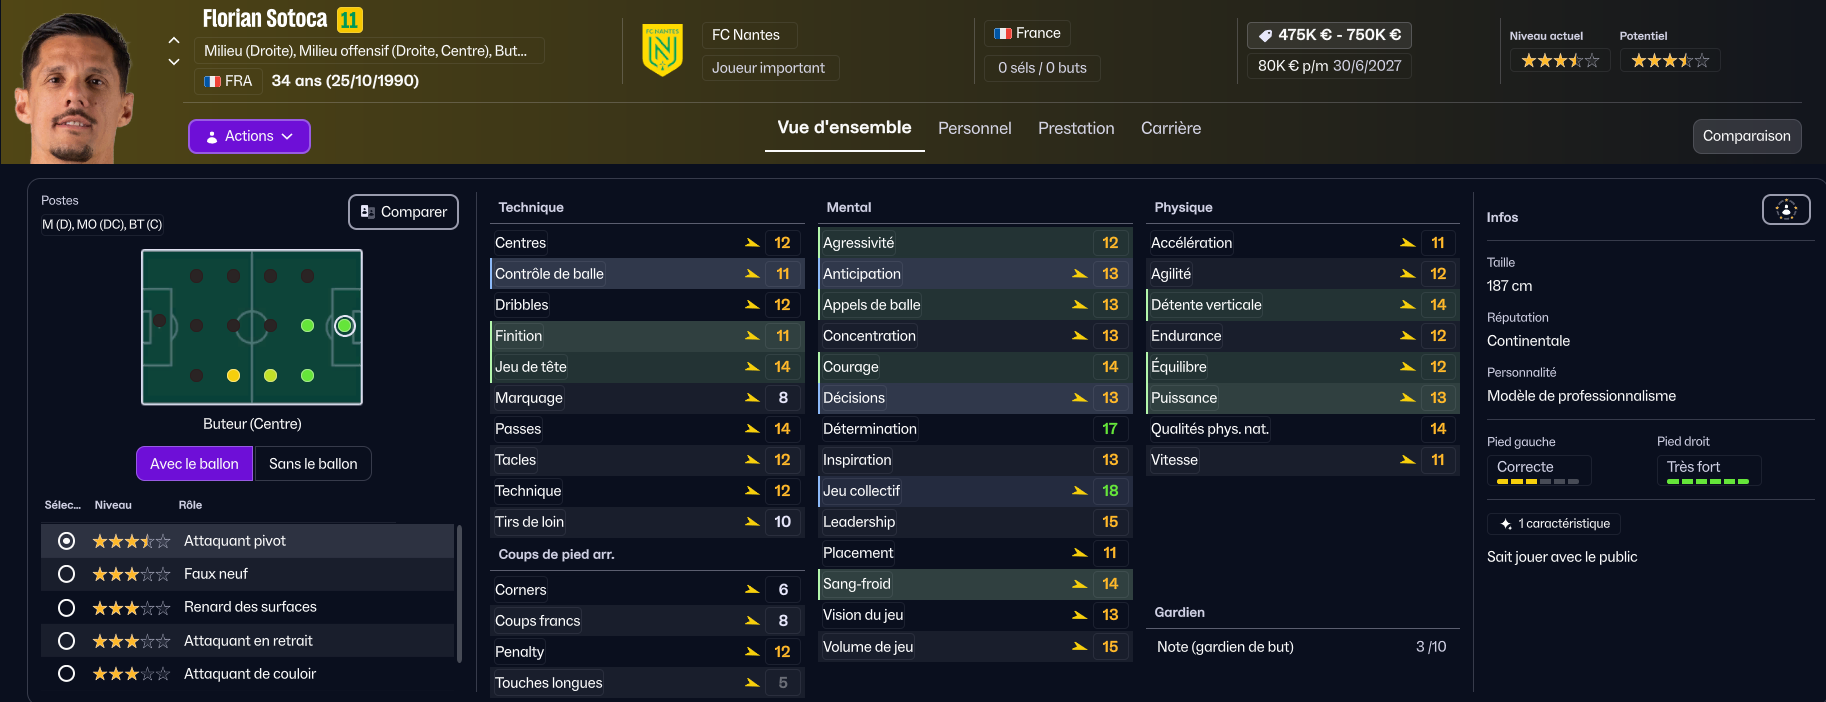Click the Comparaison button
This screenshot has width=1826, height=702.
tap(1746, 137)
